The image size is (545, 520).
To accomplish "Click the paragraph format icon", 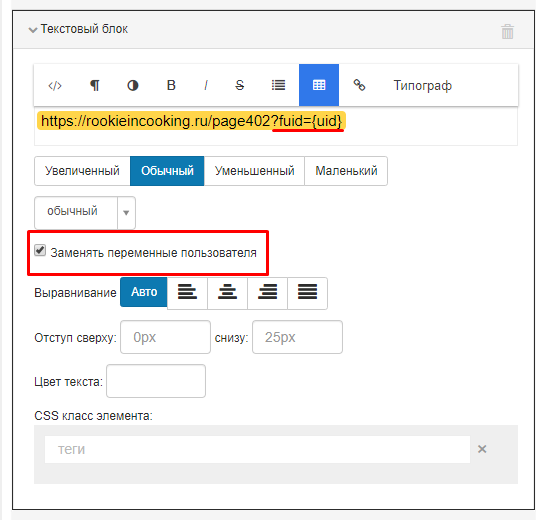I will tap(95, 85).
